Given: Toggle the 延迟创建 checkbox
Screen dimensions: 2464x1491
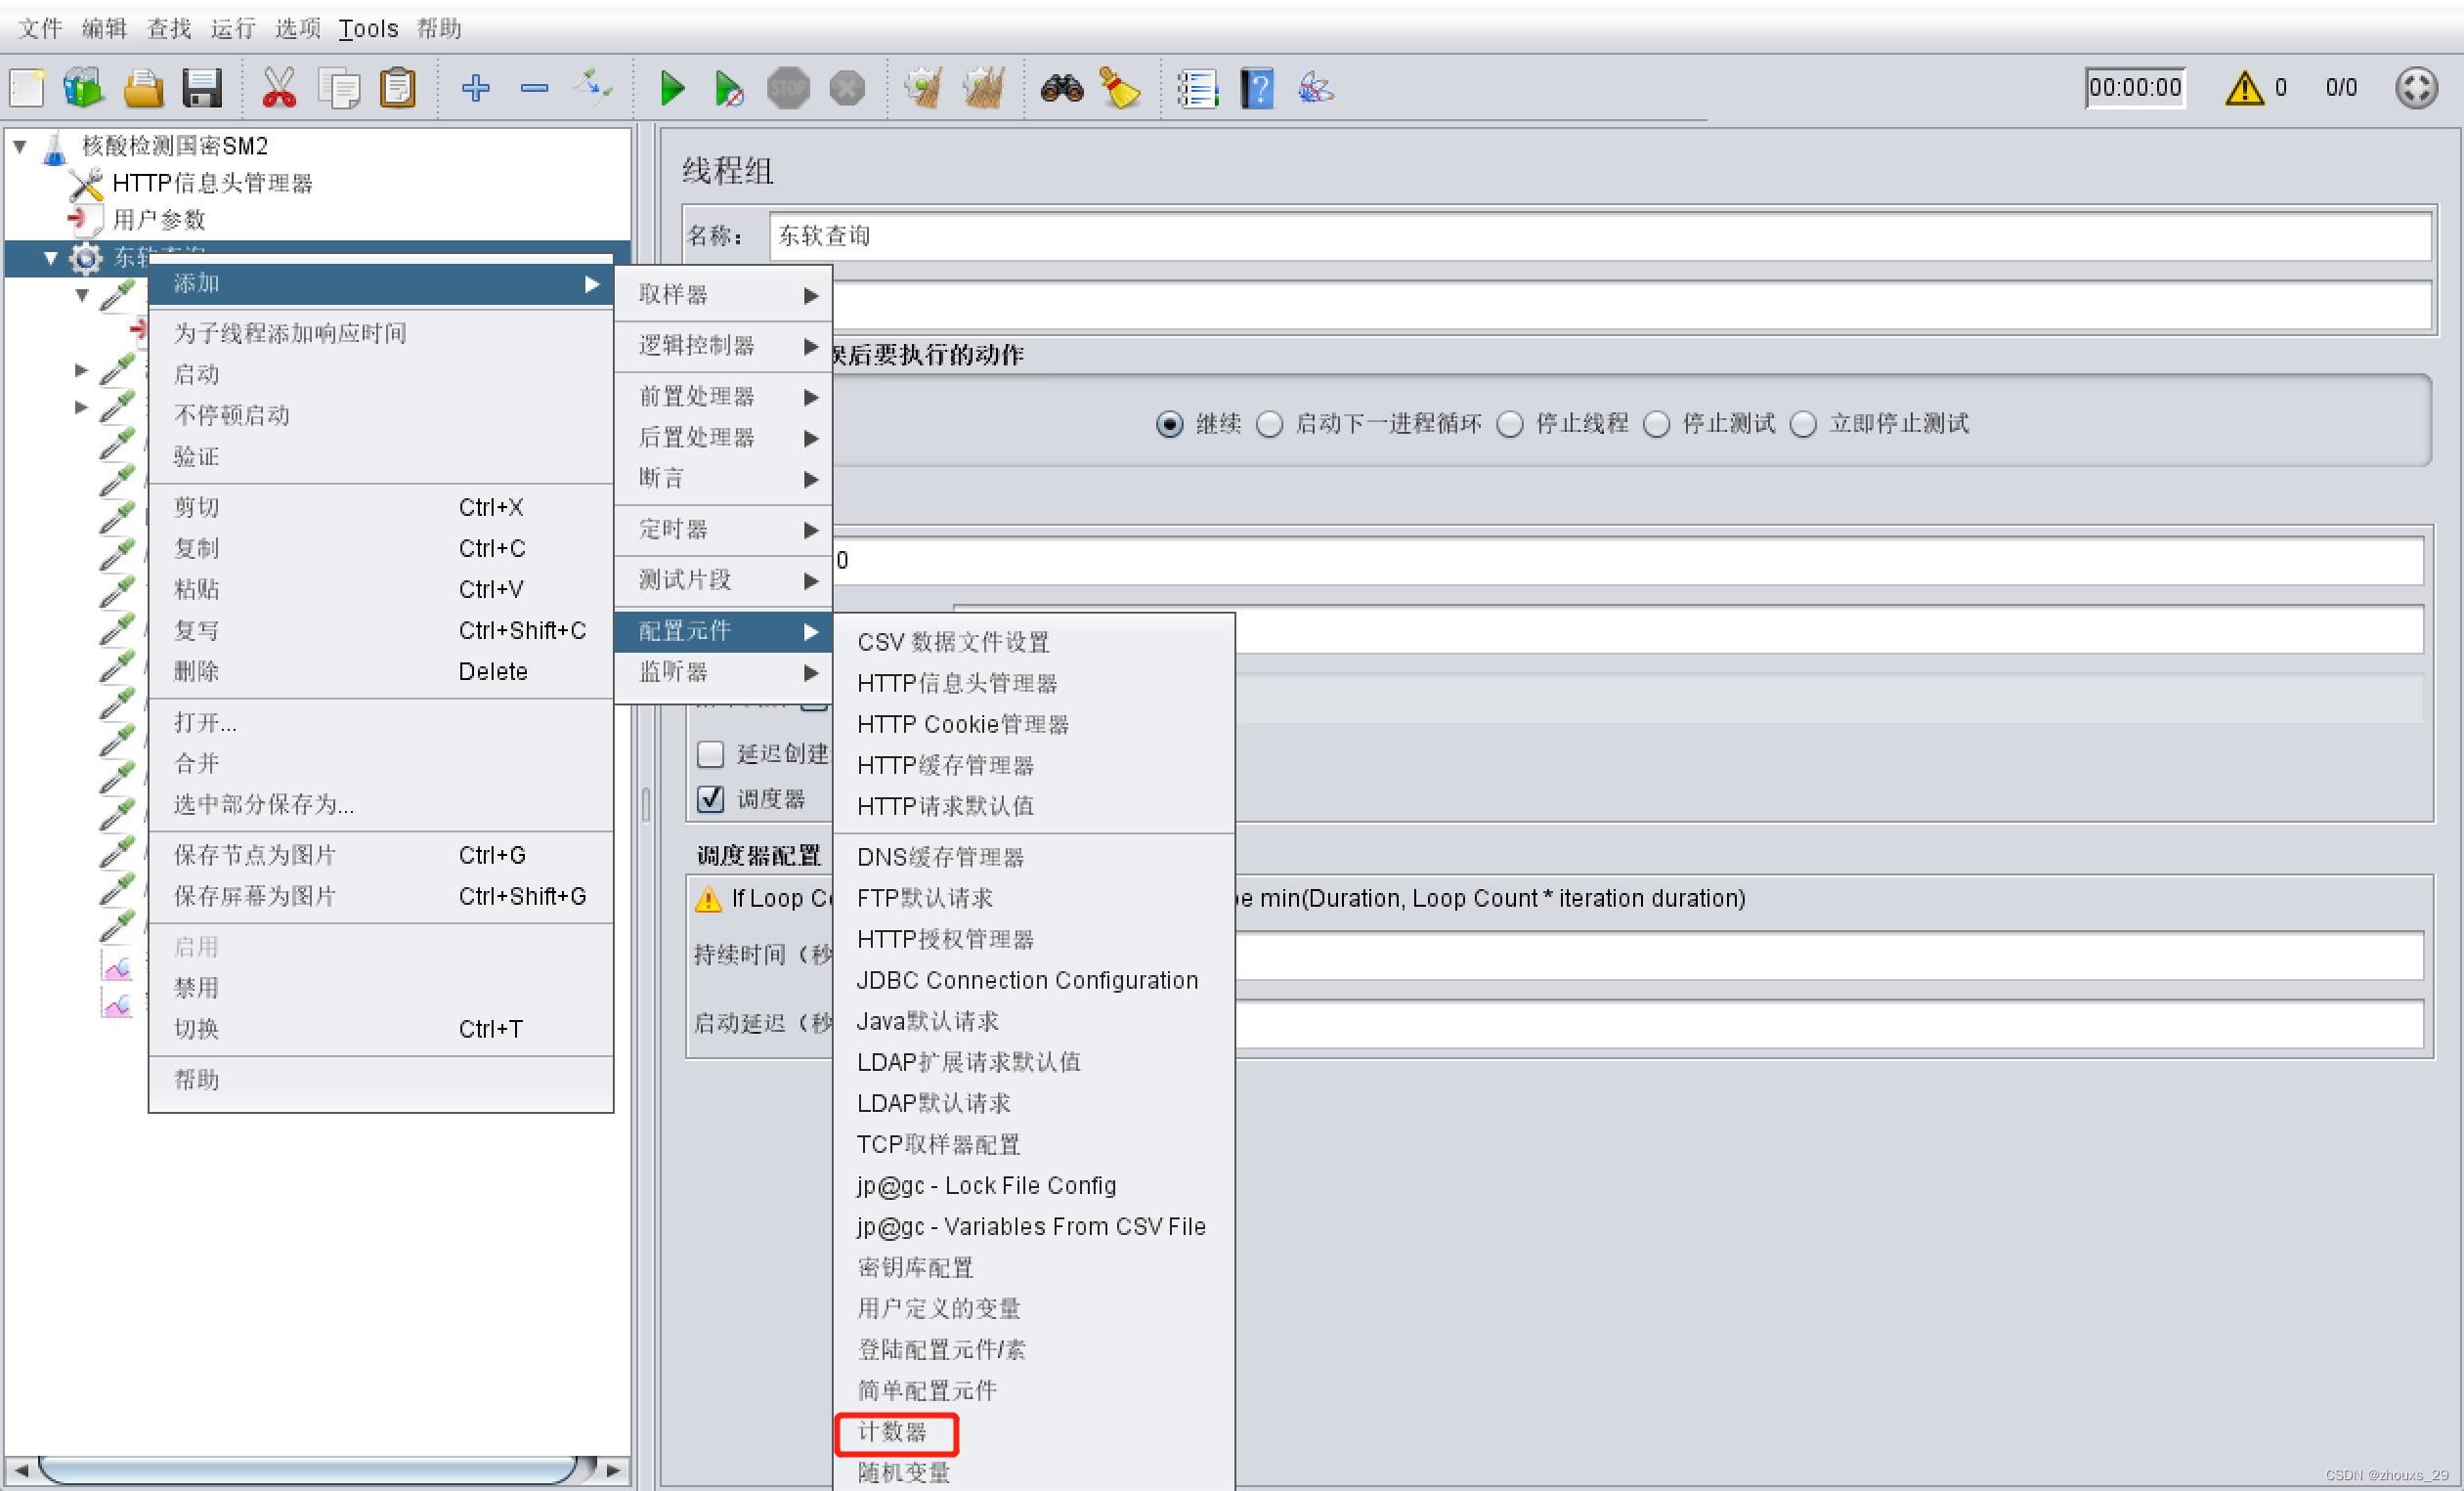Looking at the screenshot, I should click(710, 753).
